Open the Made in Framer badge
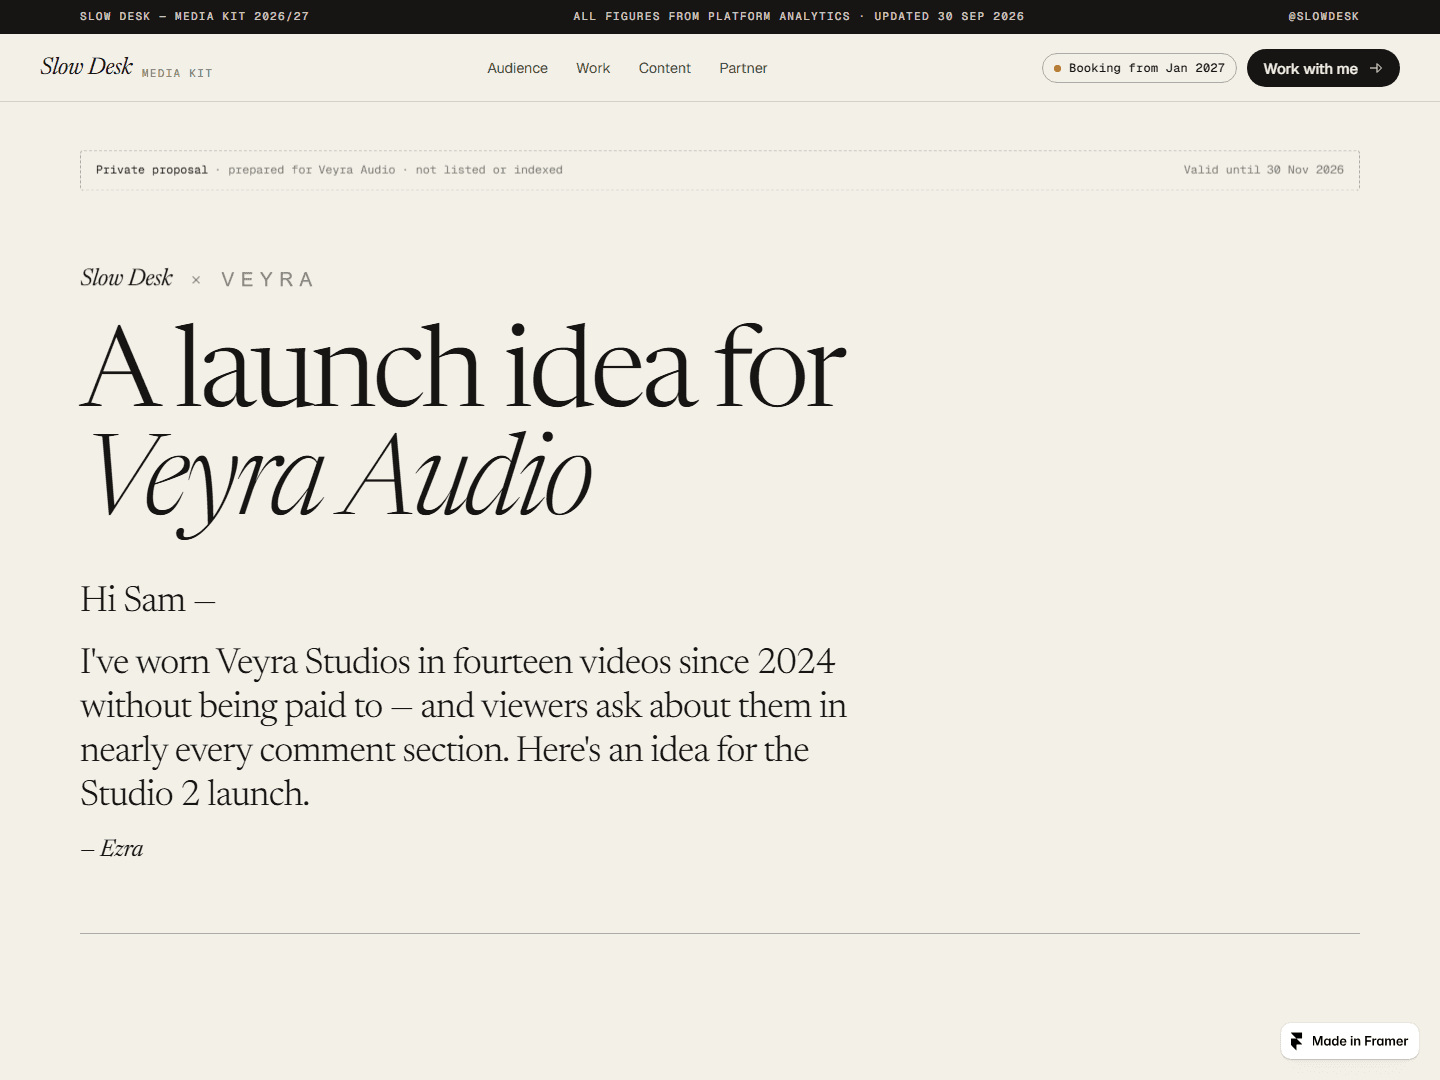 (1350, 1041)
